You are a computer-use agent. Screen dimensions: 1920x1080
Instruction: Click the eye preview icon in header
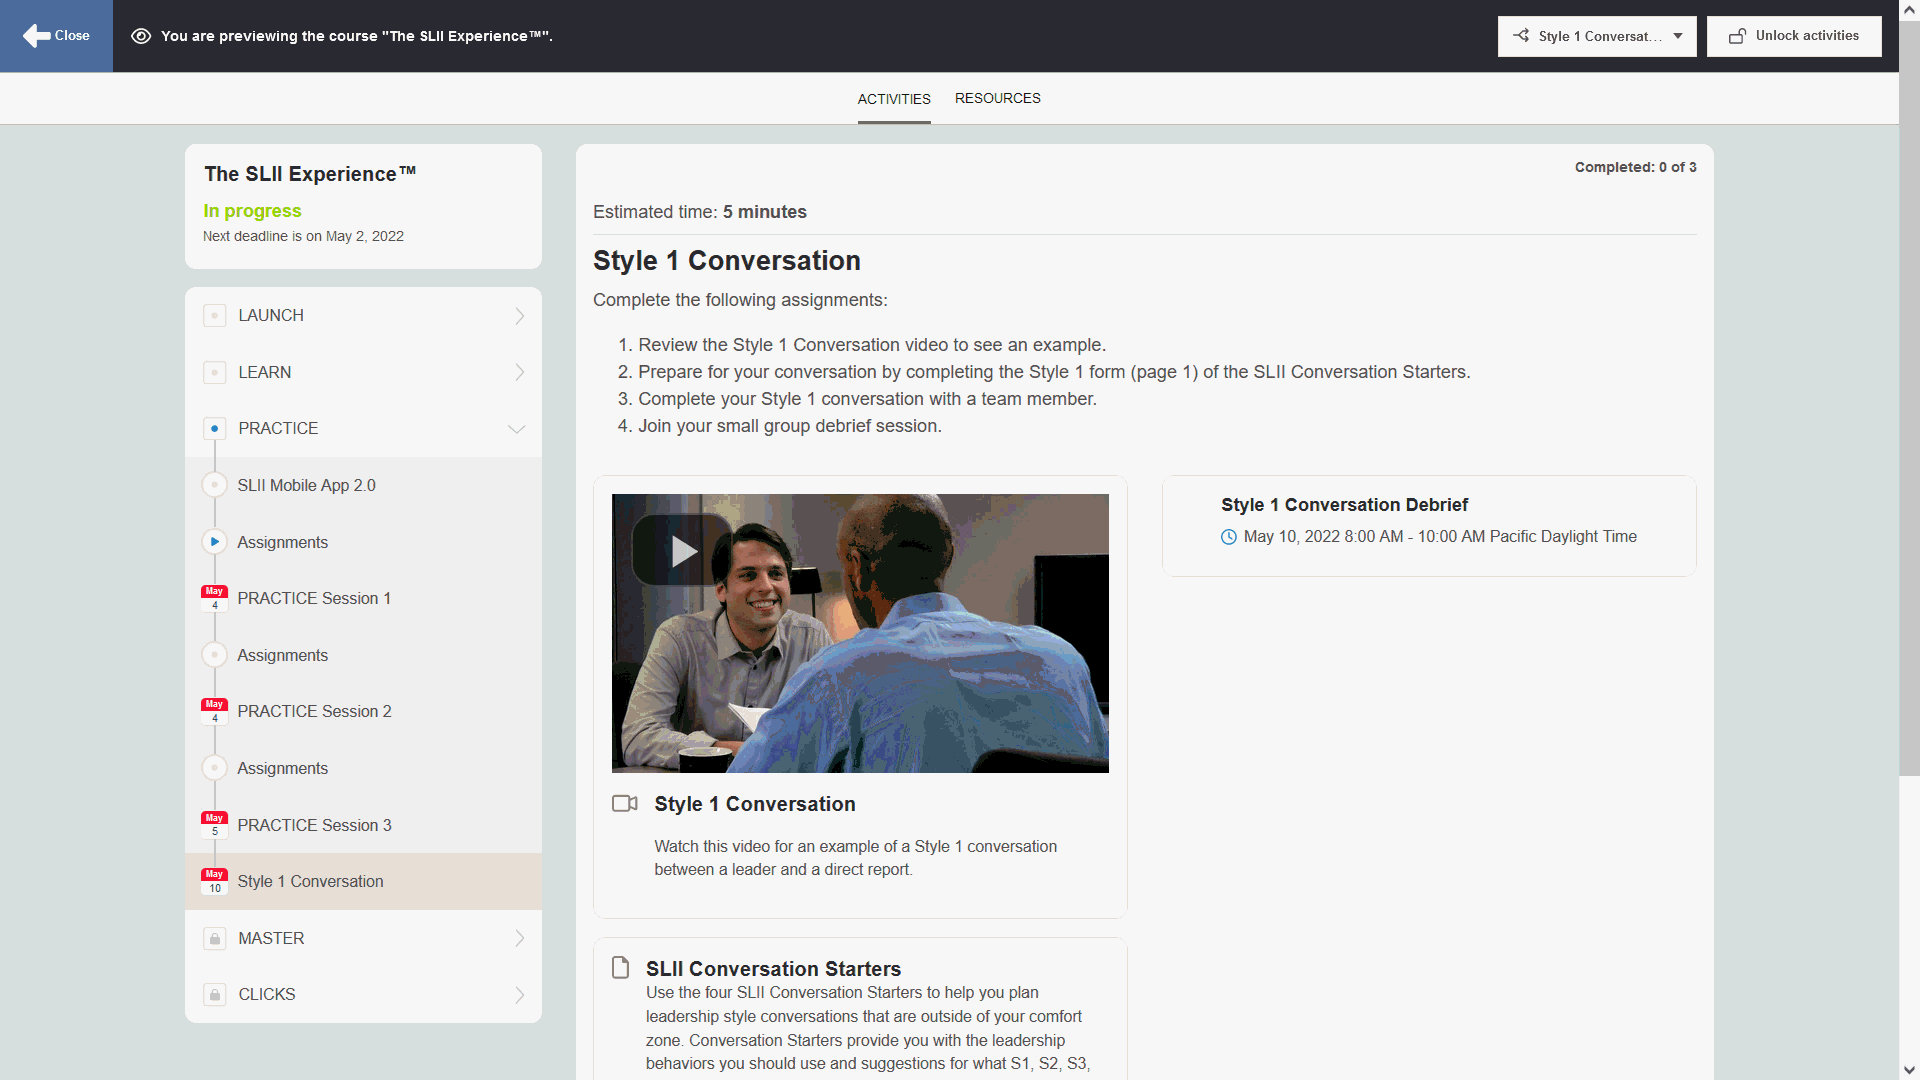tap(141, 36)
